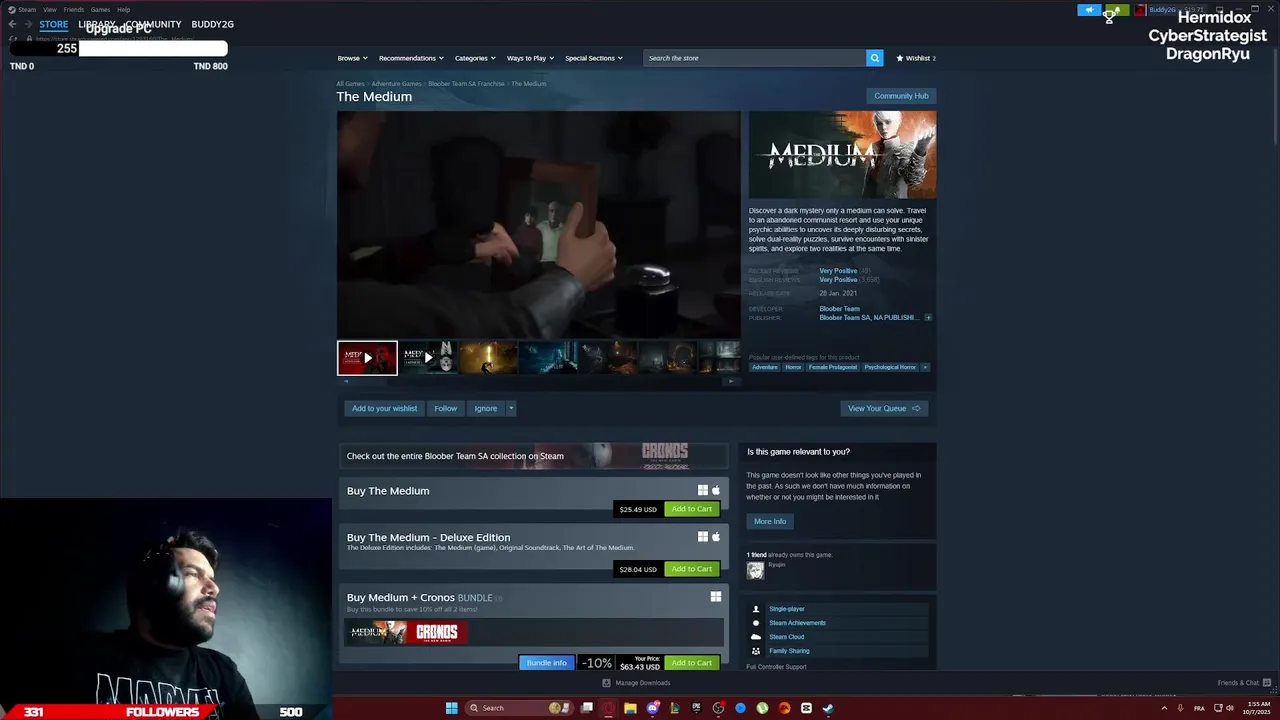Open the Friends menu
This screenshot has height=720, width=1280.
(x=74, y=9)
